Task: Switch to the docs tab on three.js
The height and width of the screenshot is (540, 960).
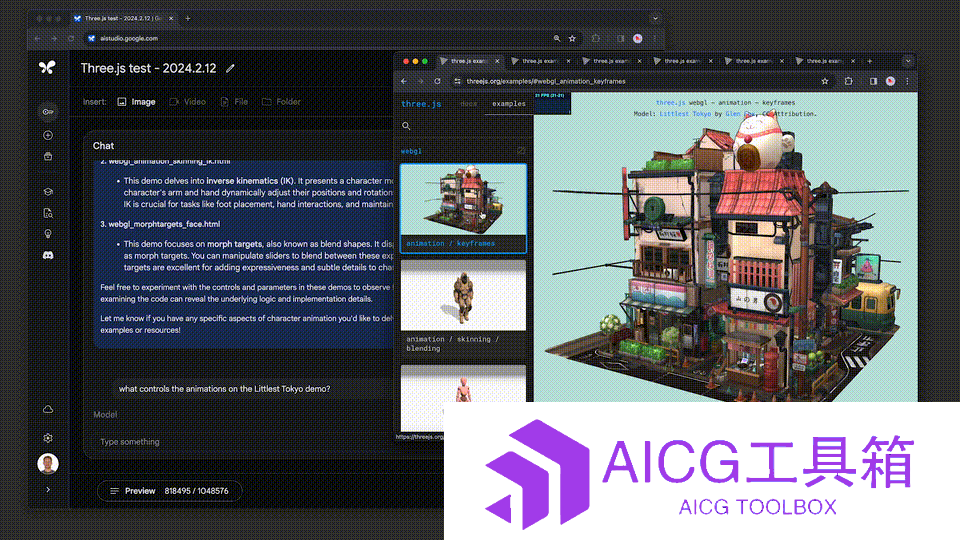Action: 468,104
